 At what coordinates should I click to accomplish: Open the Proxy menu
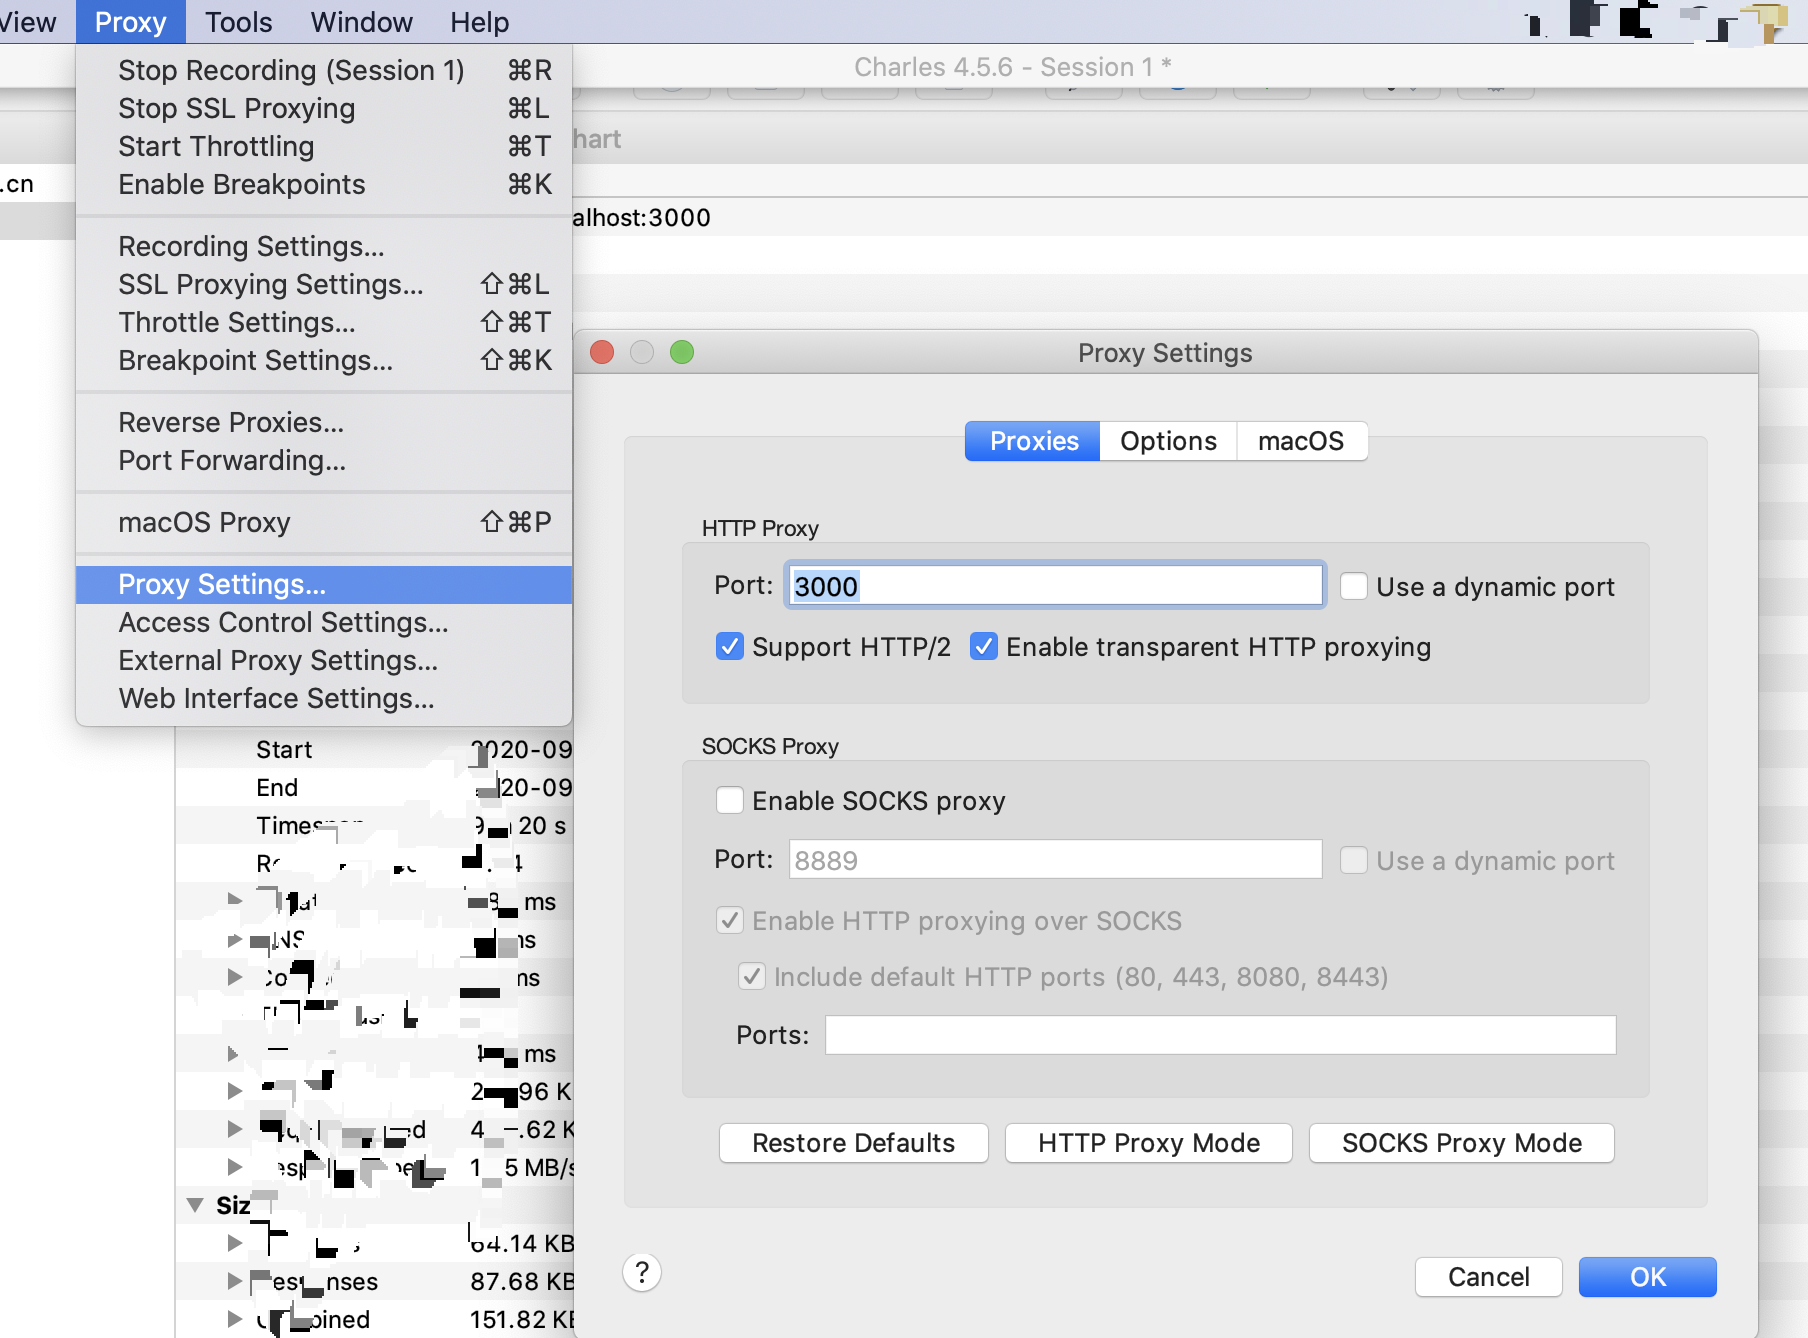(130, 22)
